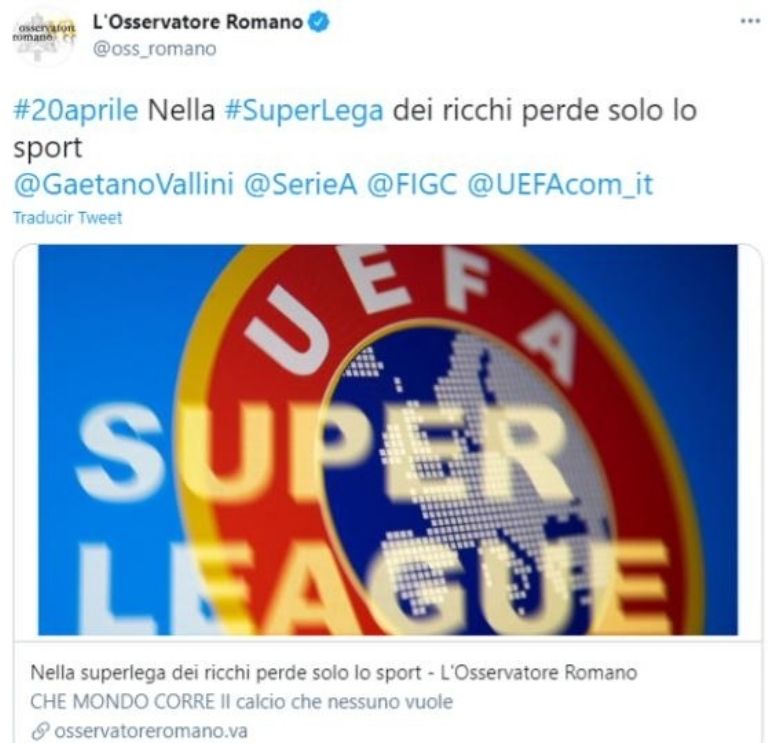Click the CHE MONDO CORRE card description

[241, 702]
